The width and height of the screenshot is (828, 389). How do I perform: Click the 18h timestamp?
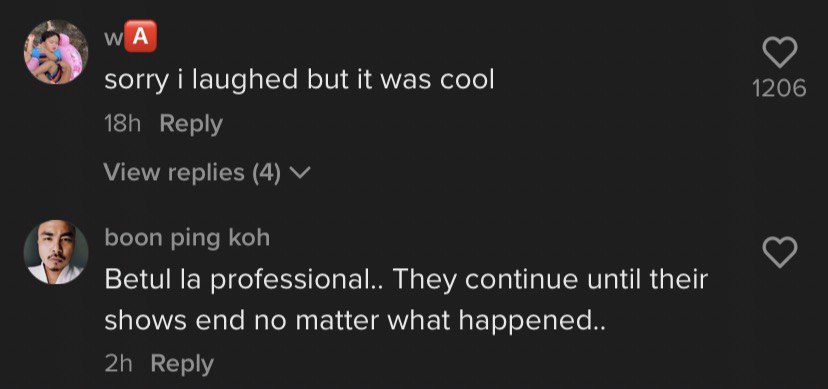coord(123,125)
